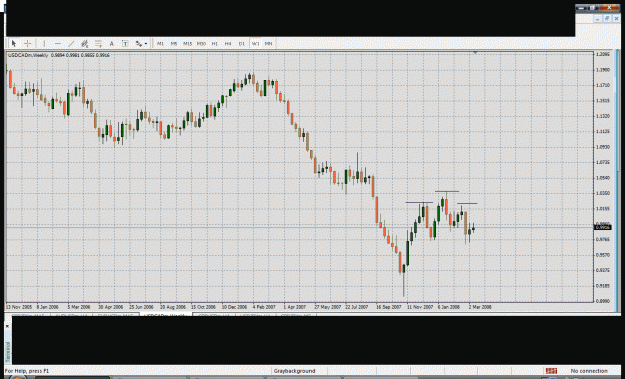The image size is (625, 379).
Task: Switch chart to M1 timeframe
Action: coord(160,43)
